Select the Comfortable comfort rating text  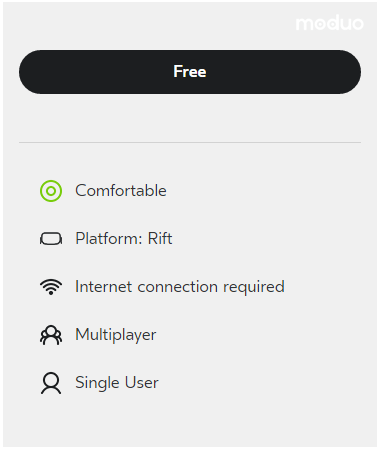tap(121, 191)
